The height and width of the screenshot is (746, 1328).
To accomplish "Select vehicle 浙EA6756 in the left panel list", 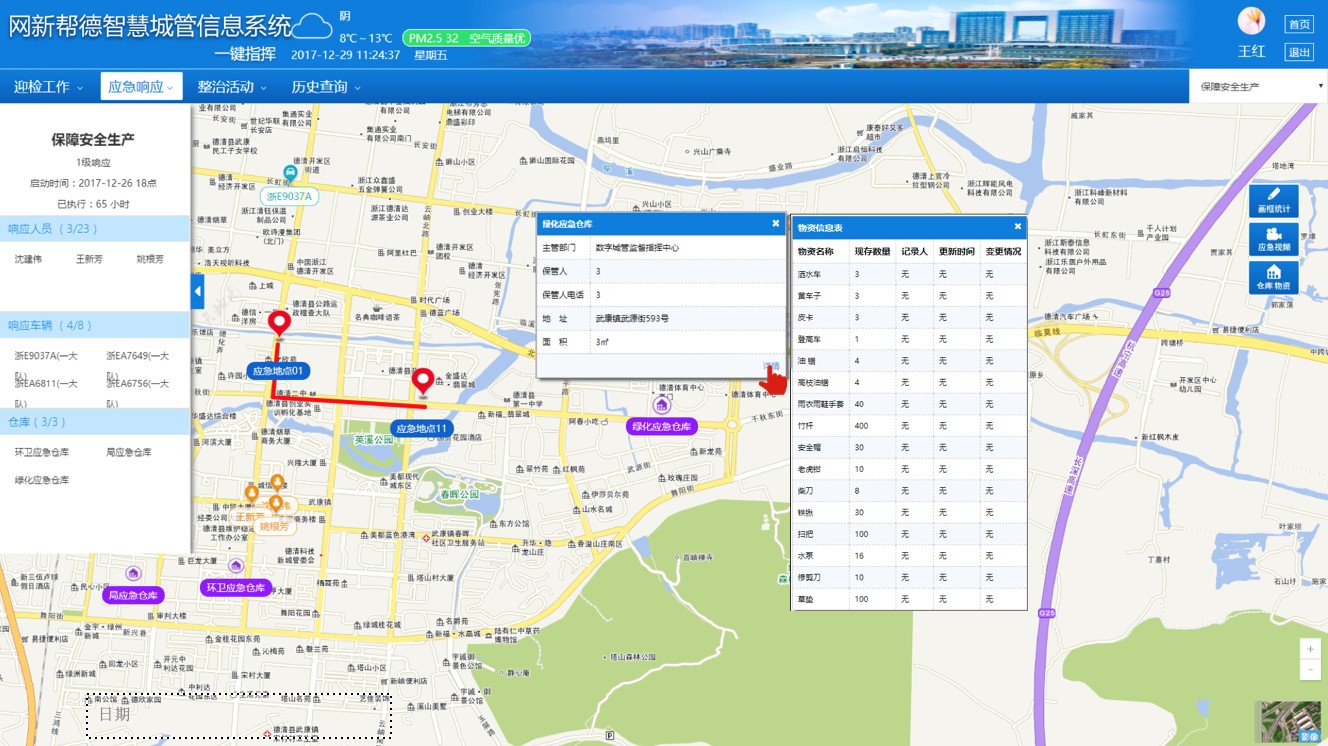I will pyautogui.click(x=138, y=383).
